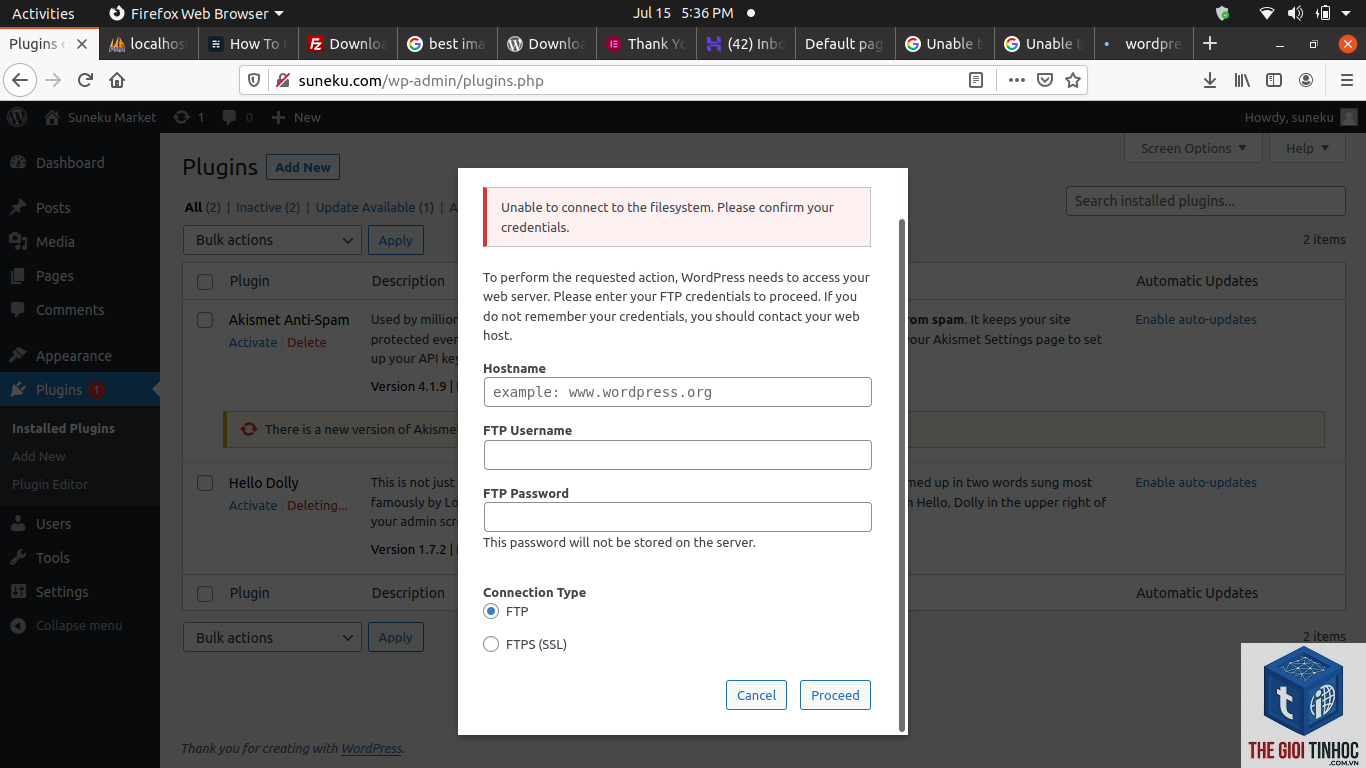
Task: Select the FTP connection type radio
Action: click(x=491, y=611)
